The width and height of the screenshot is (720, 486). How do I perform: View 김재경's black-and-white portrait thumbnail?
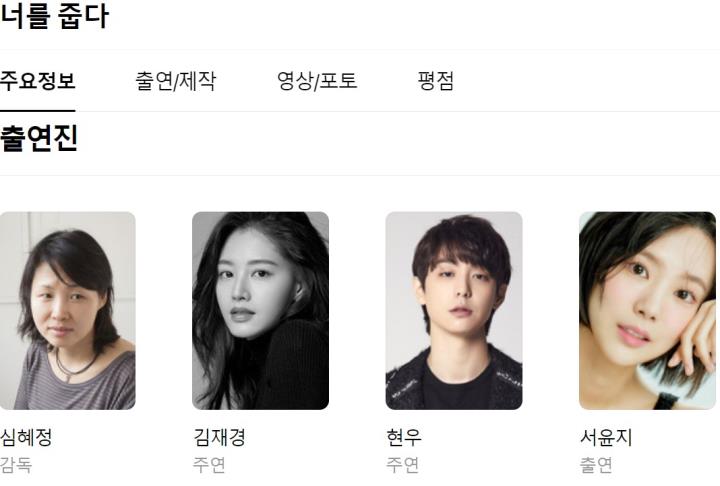point(260,311)
